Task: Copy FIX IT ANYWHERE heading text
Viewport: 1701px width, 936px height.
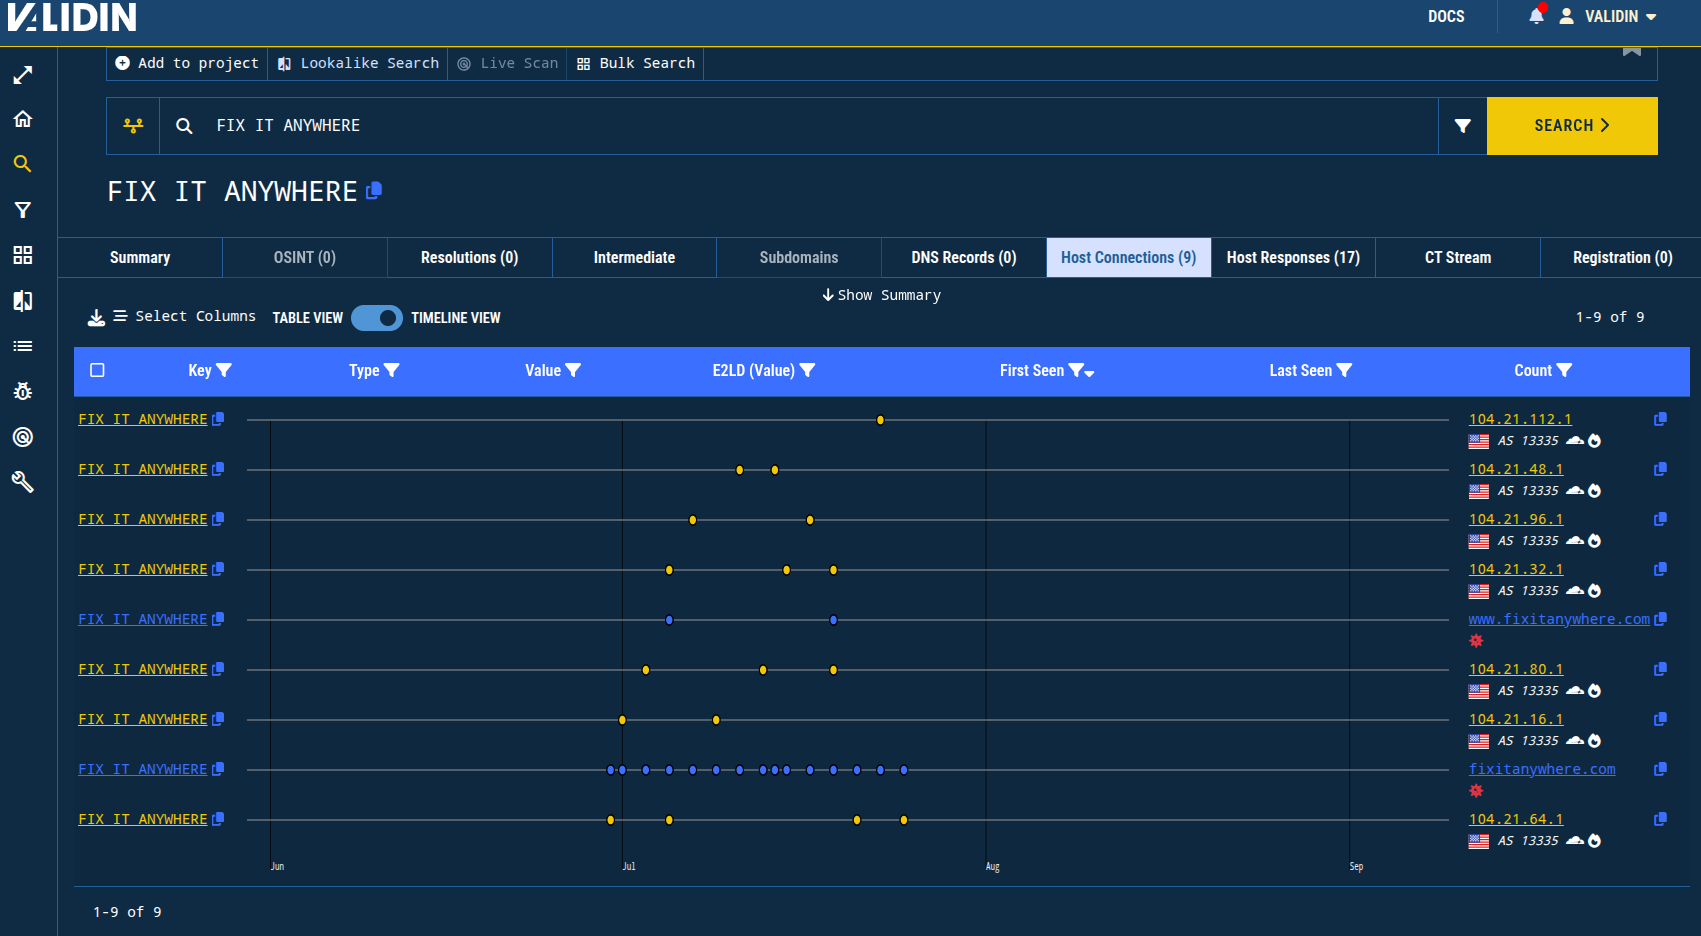Action: point(374,190)
